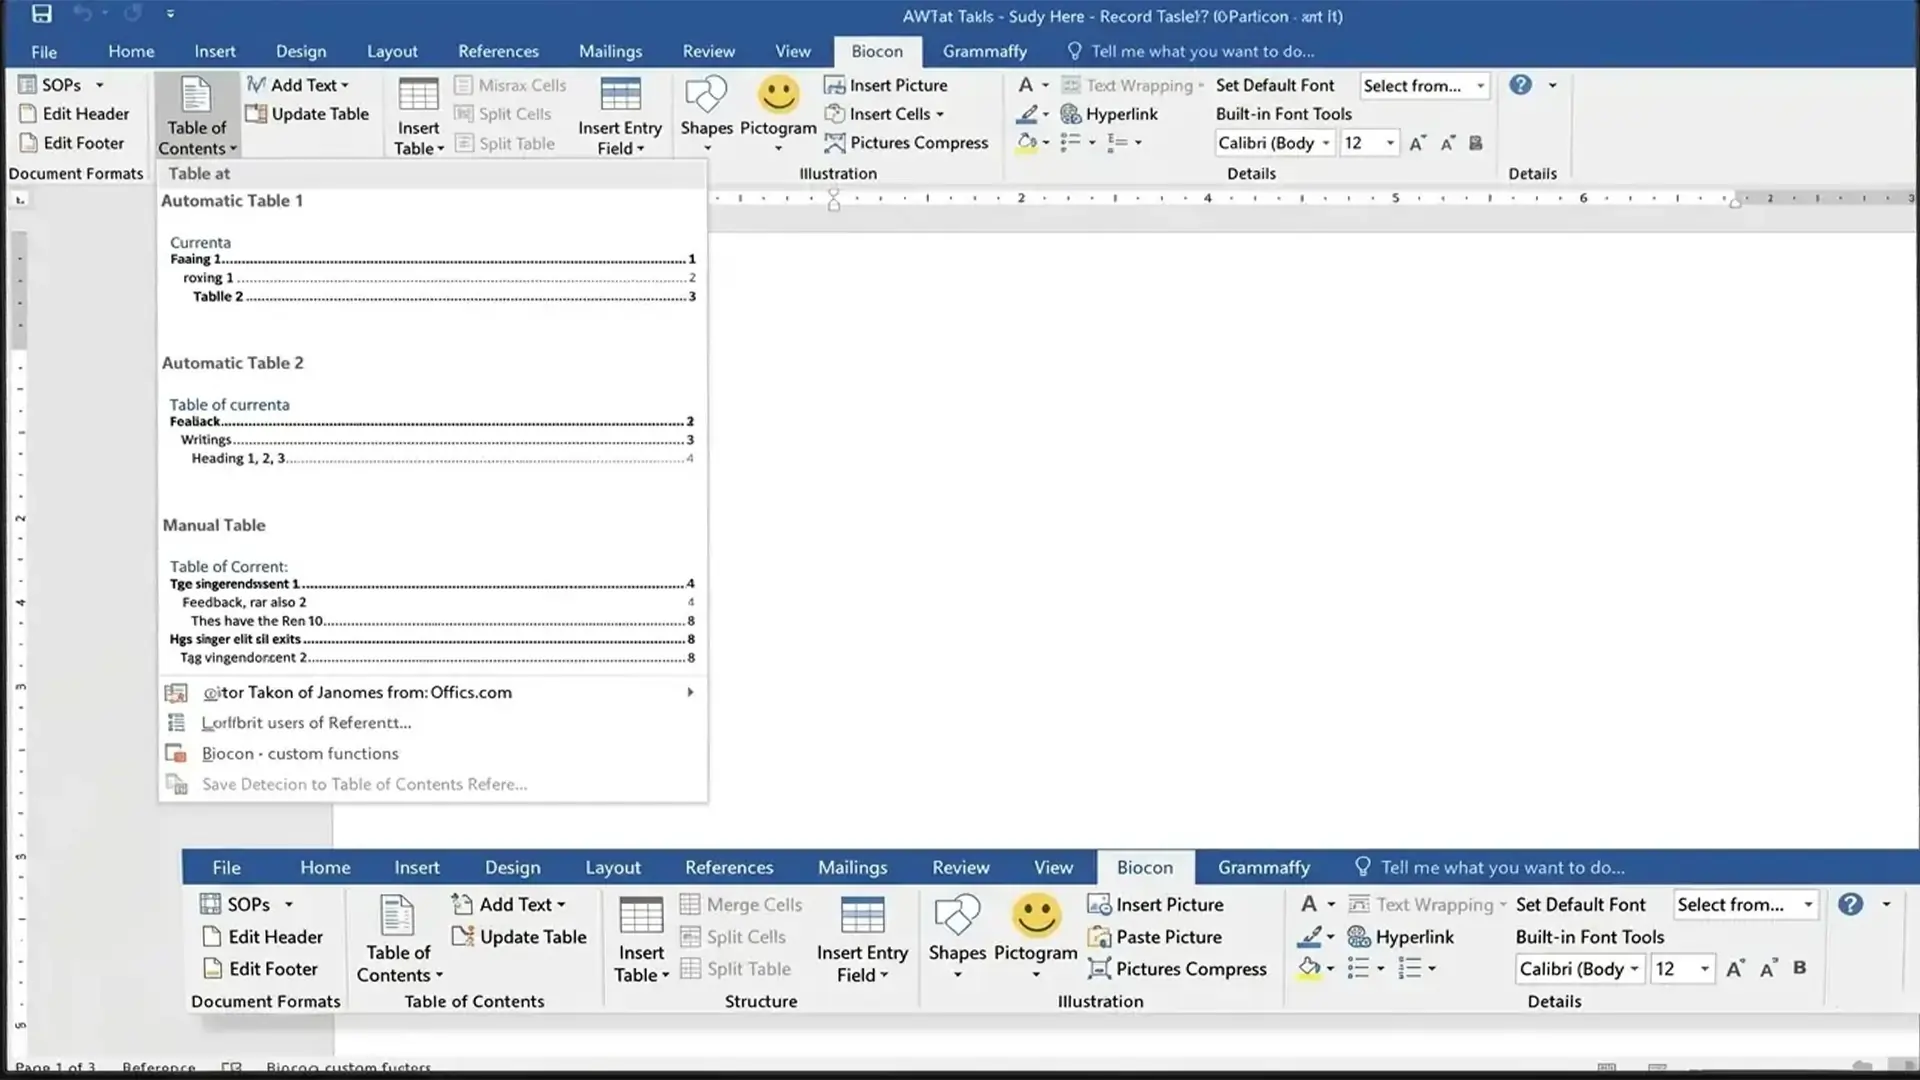Click Update Table in Table of Contents group
This screenshot has height=1080, width=1920.
[x=309, y=113]
